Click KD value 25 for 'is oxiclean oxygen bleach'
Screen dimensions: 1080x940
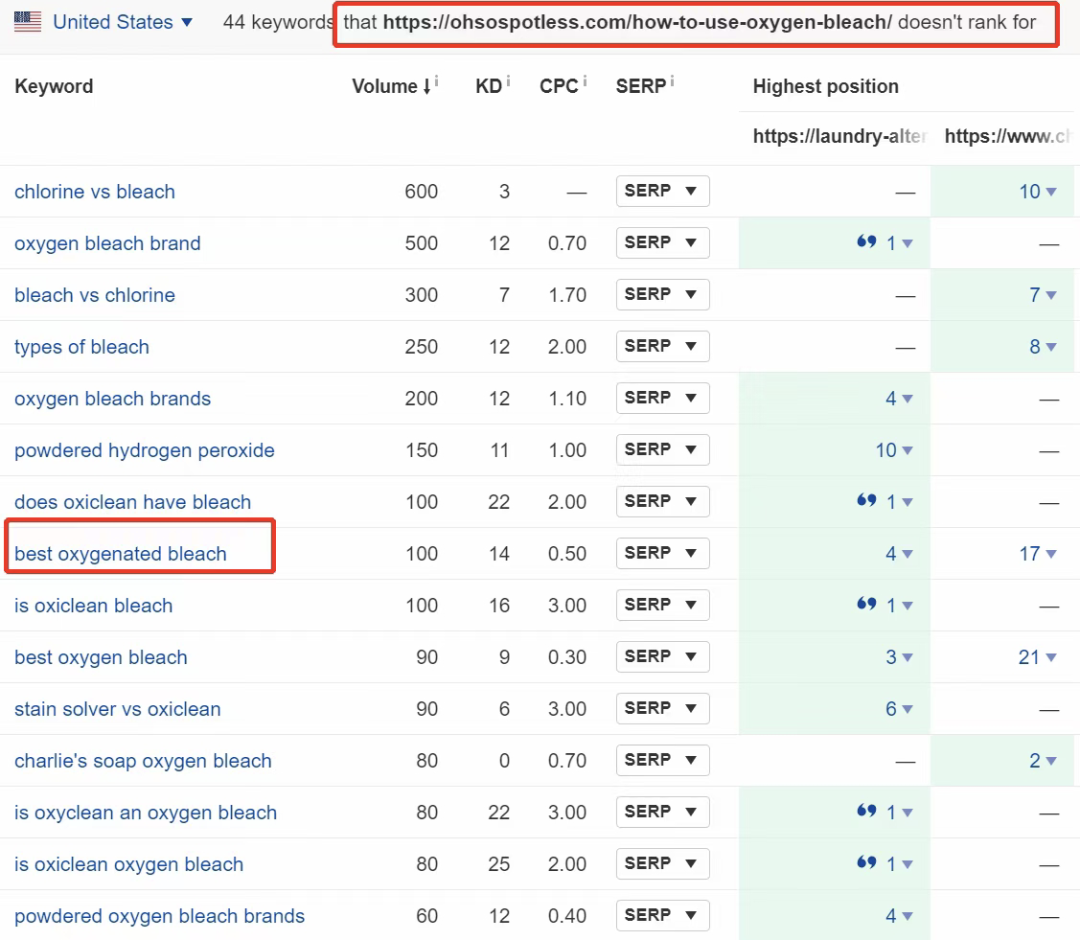click(x=499, y=864)
